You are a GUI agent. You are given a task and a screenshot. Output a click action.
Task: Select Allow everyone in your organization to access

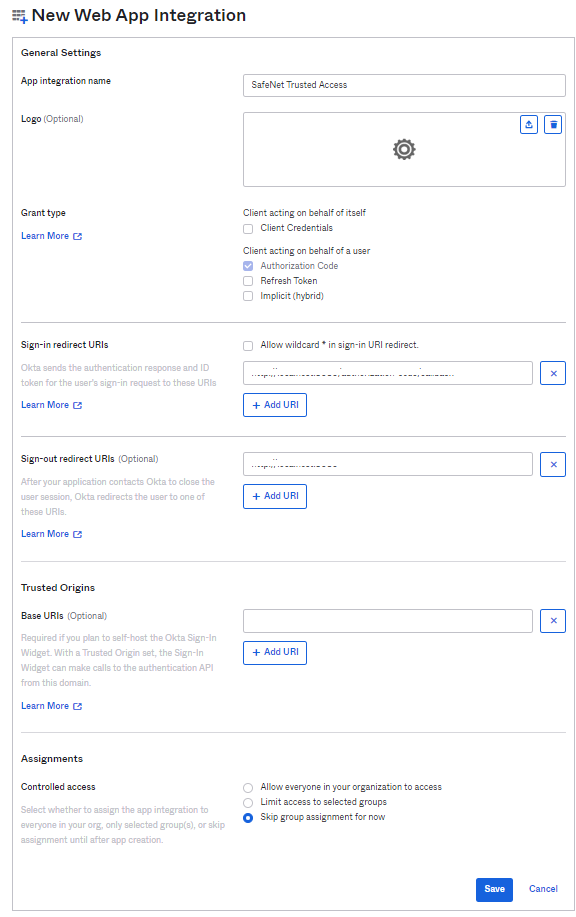pyautogui.click(x=248, y=788)
